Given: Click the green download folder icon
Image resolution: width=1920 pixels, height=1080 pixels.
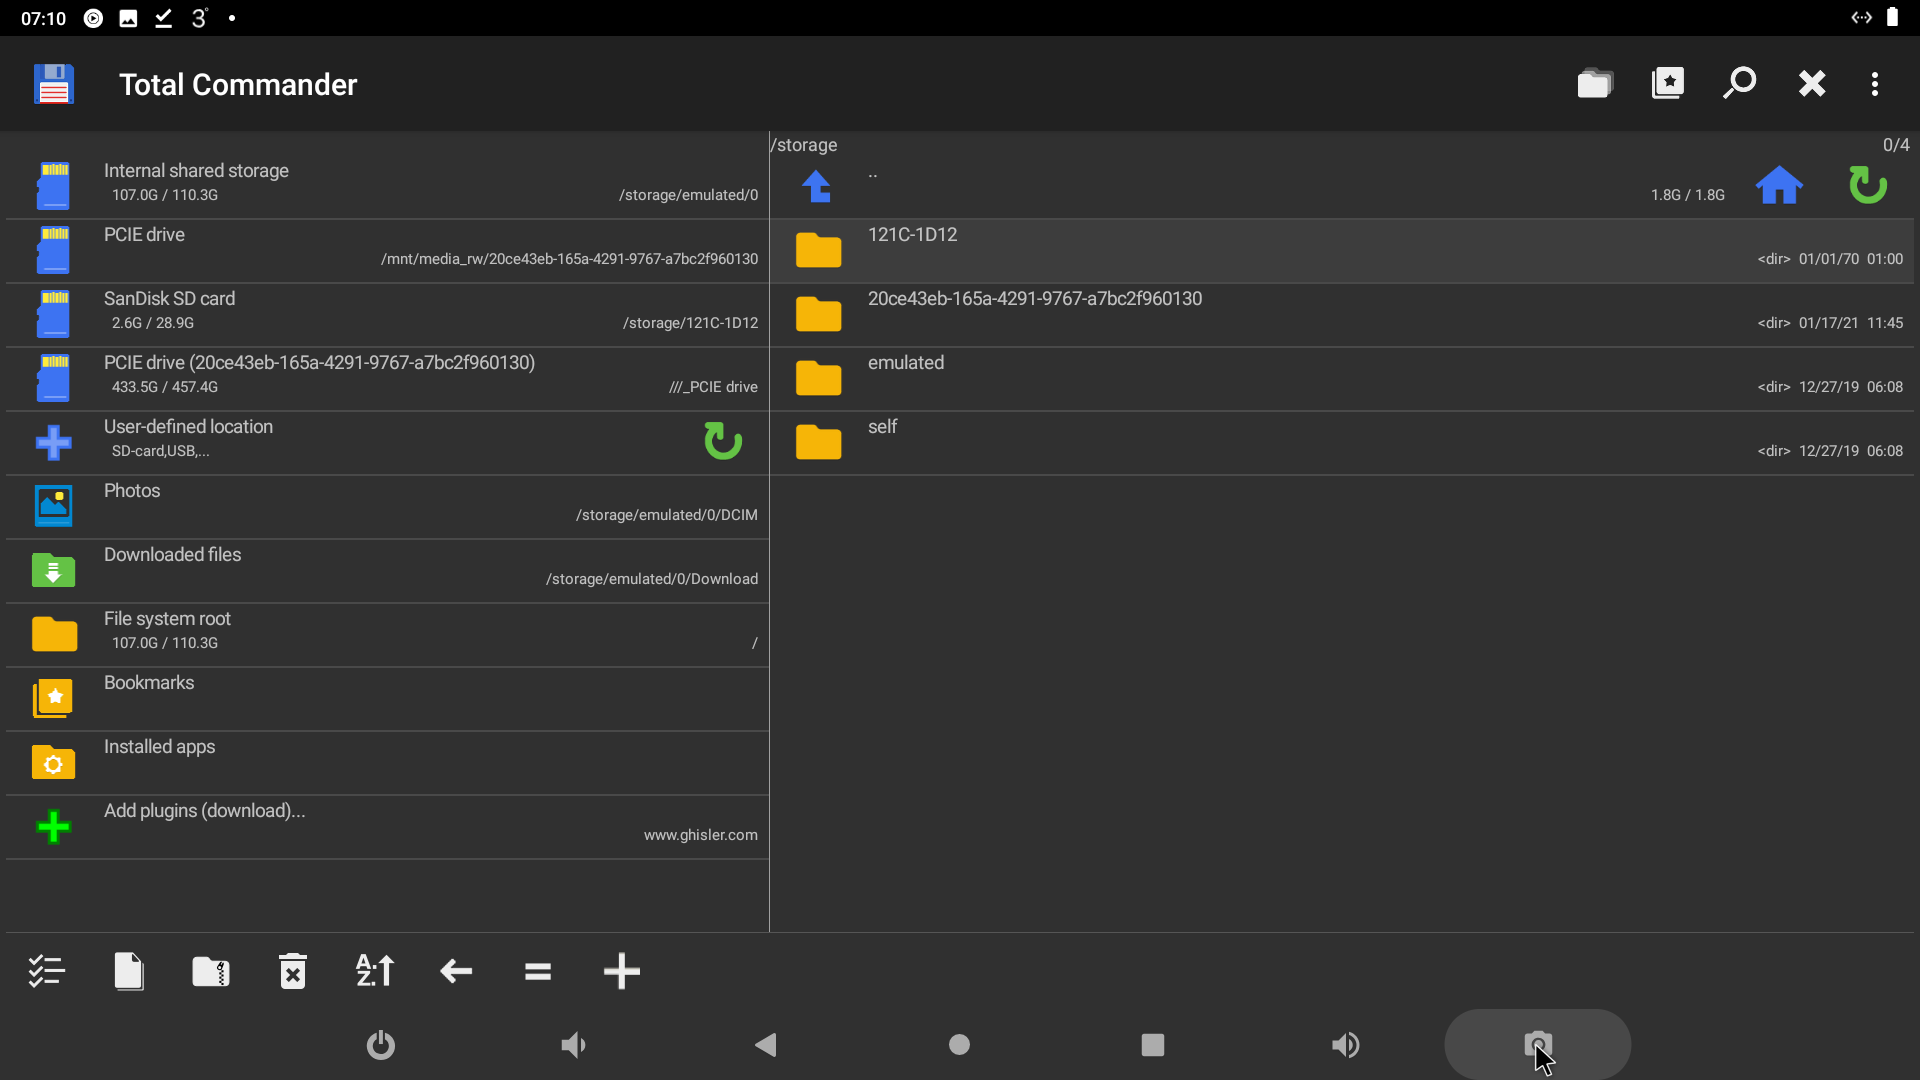Looking at the screenshot, I should (53, 569).
